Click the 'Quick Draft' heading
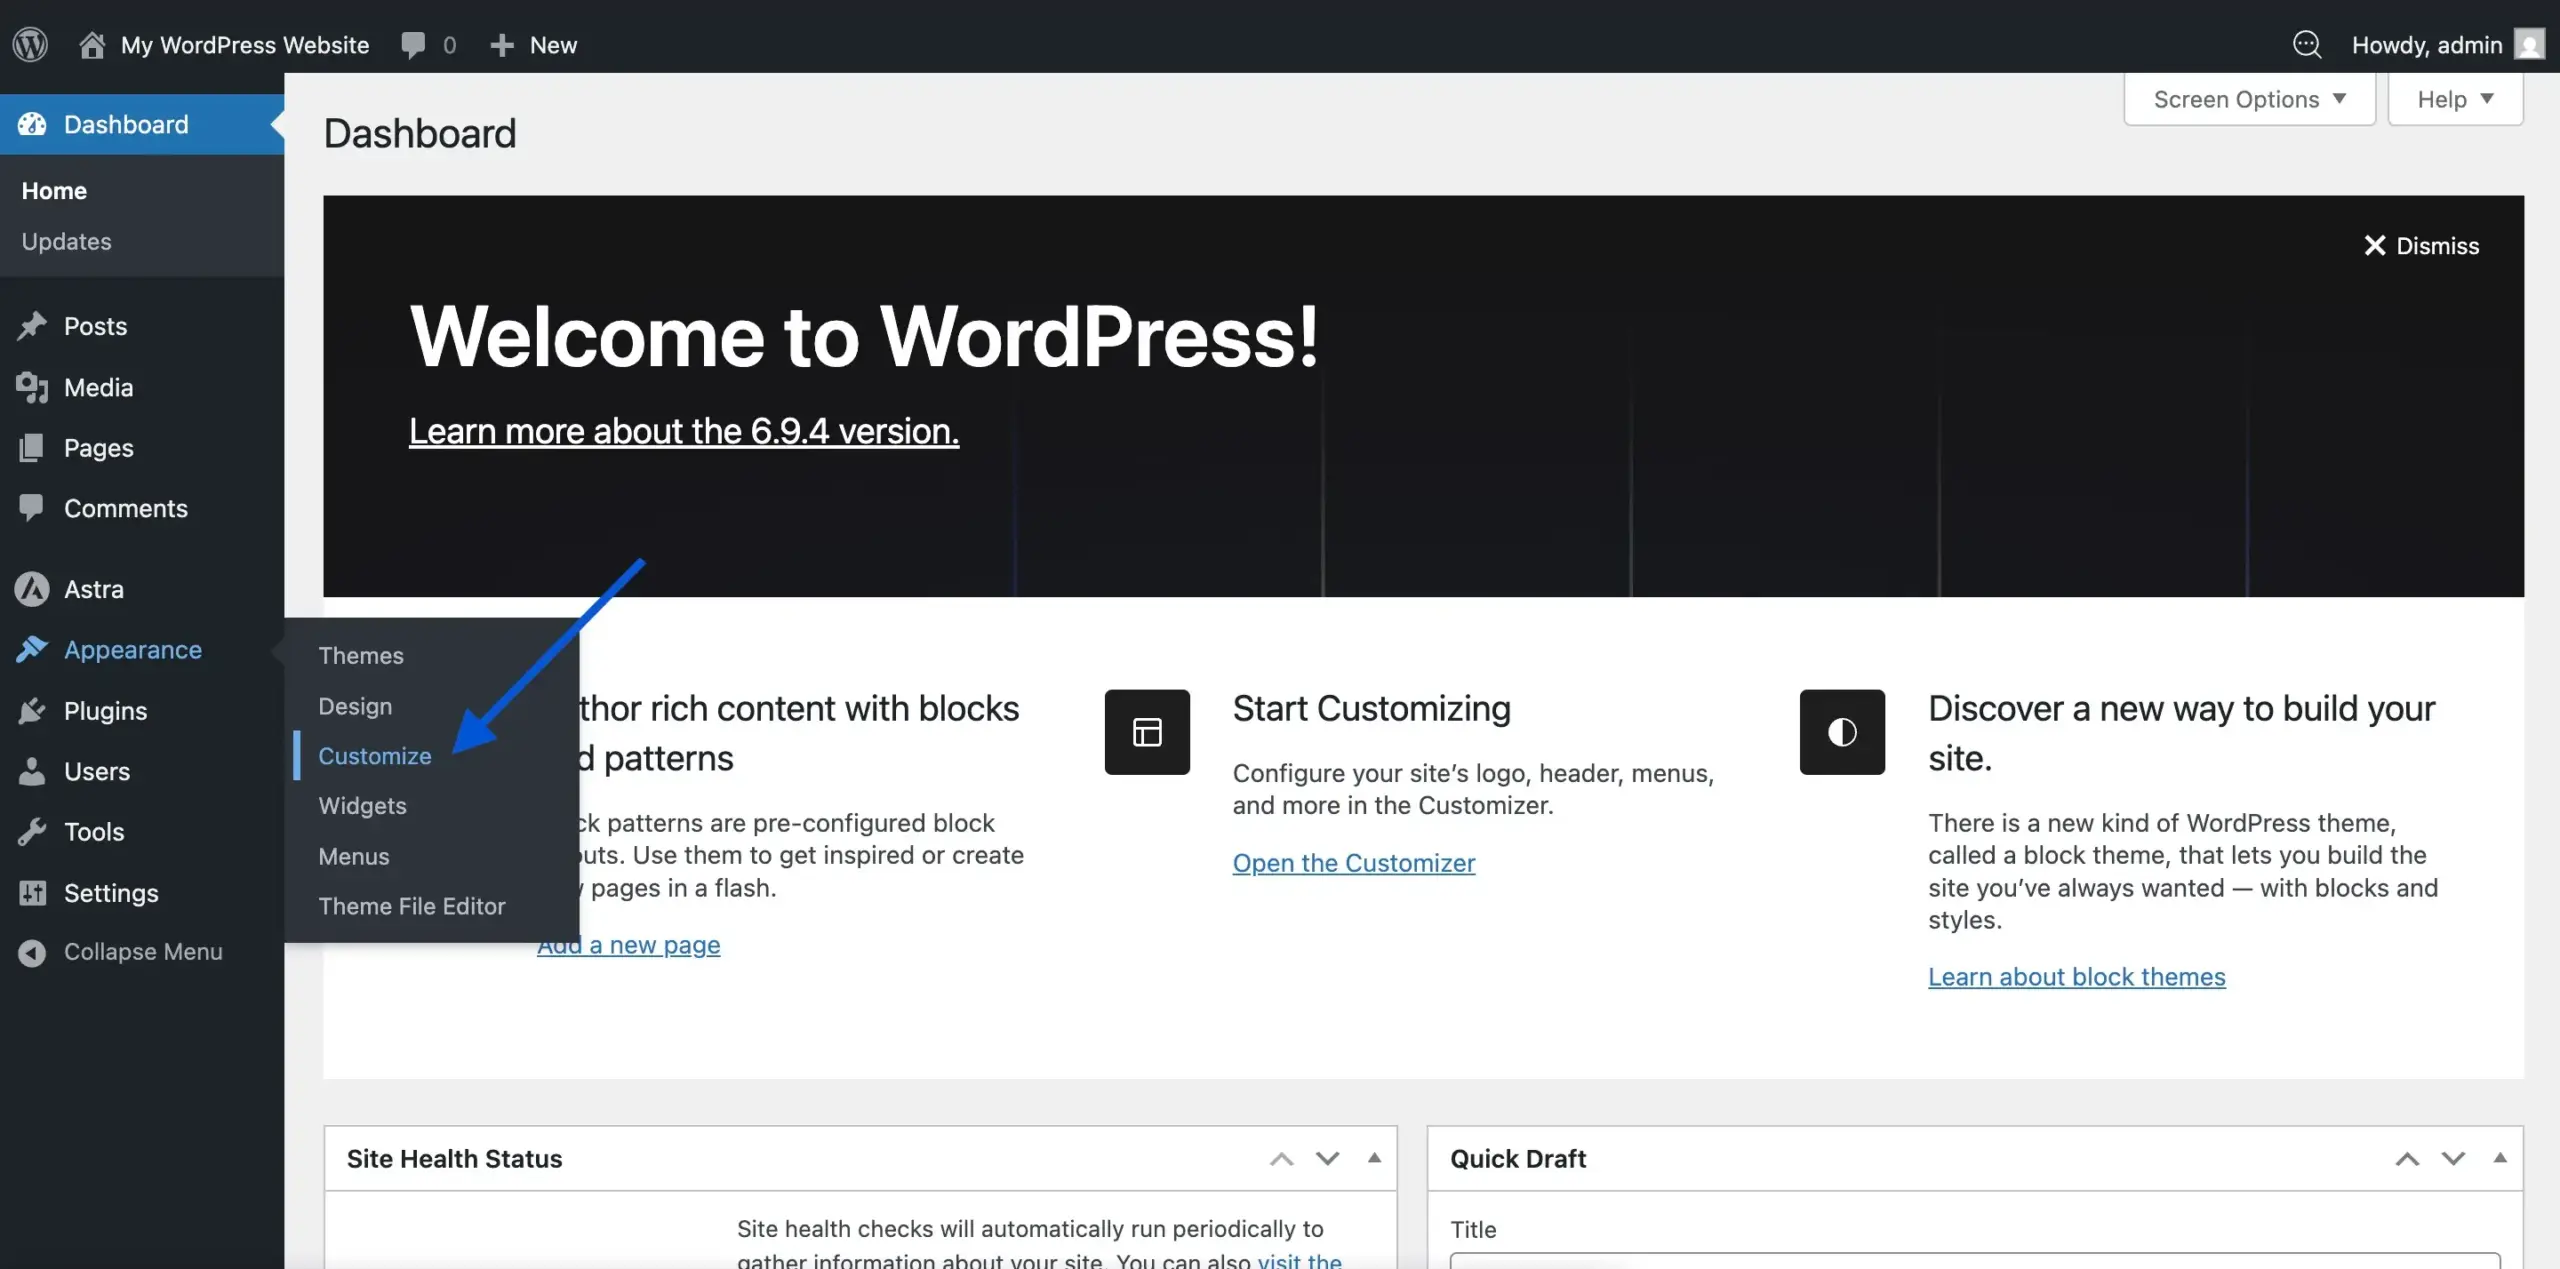 click(x=1517, y=1159)
